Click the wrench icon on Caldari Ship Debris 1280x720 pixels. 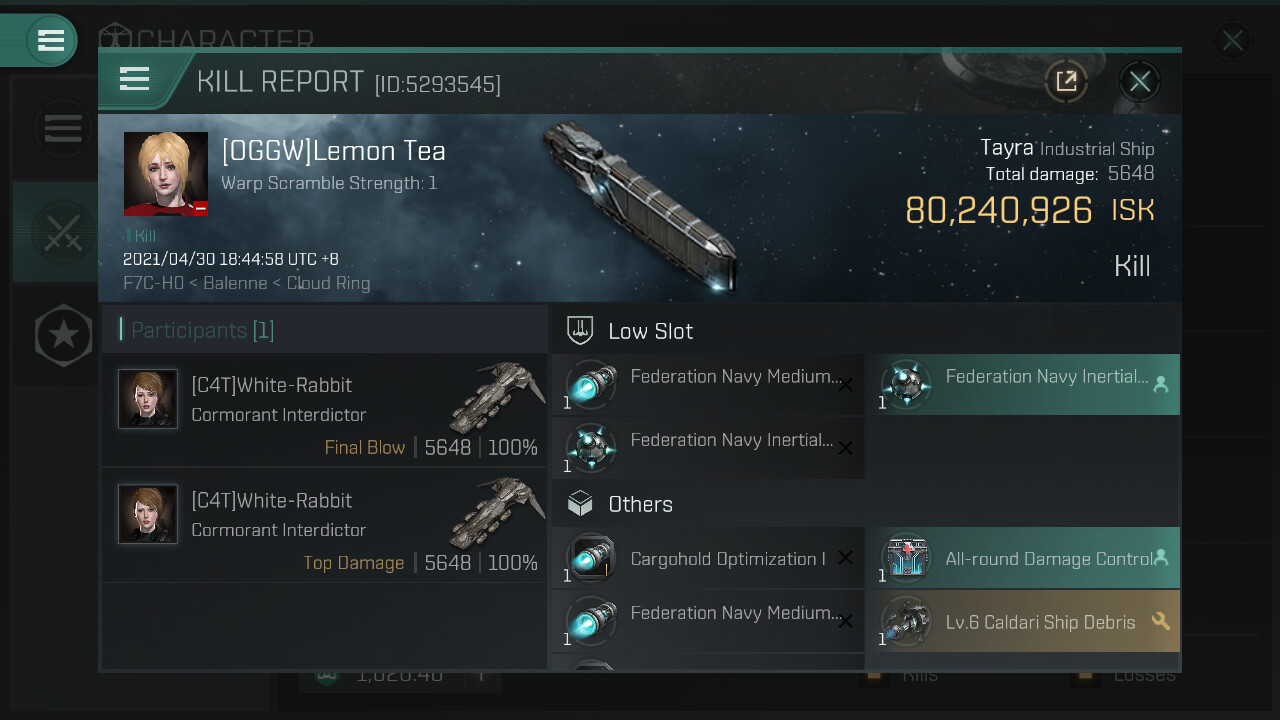click(1160, 622)
